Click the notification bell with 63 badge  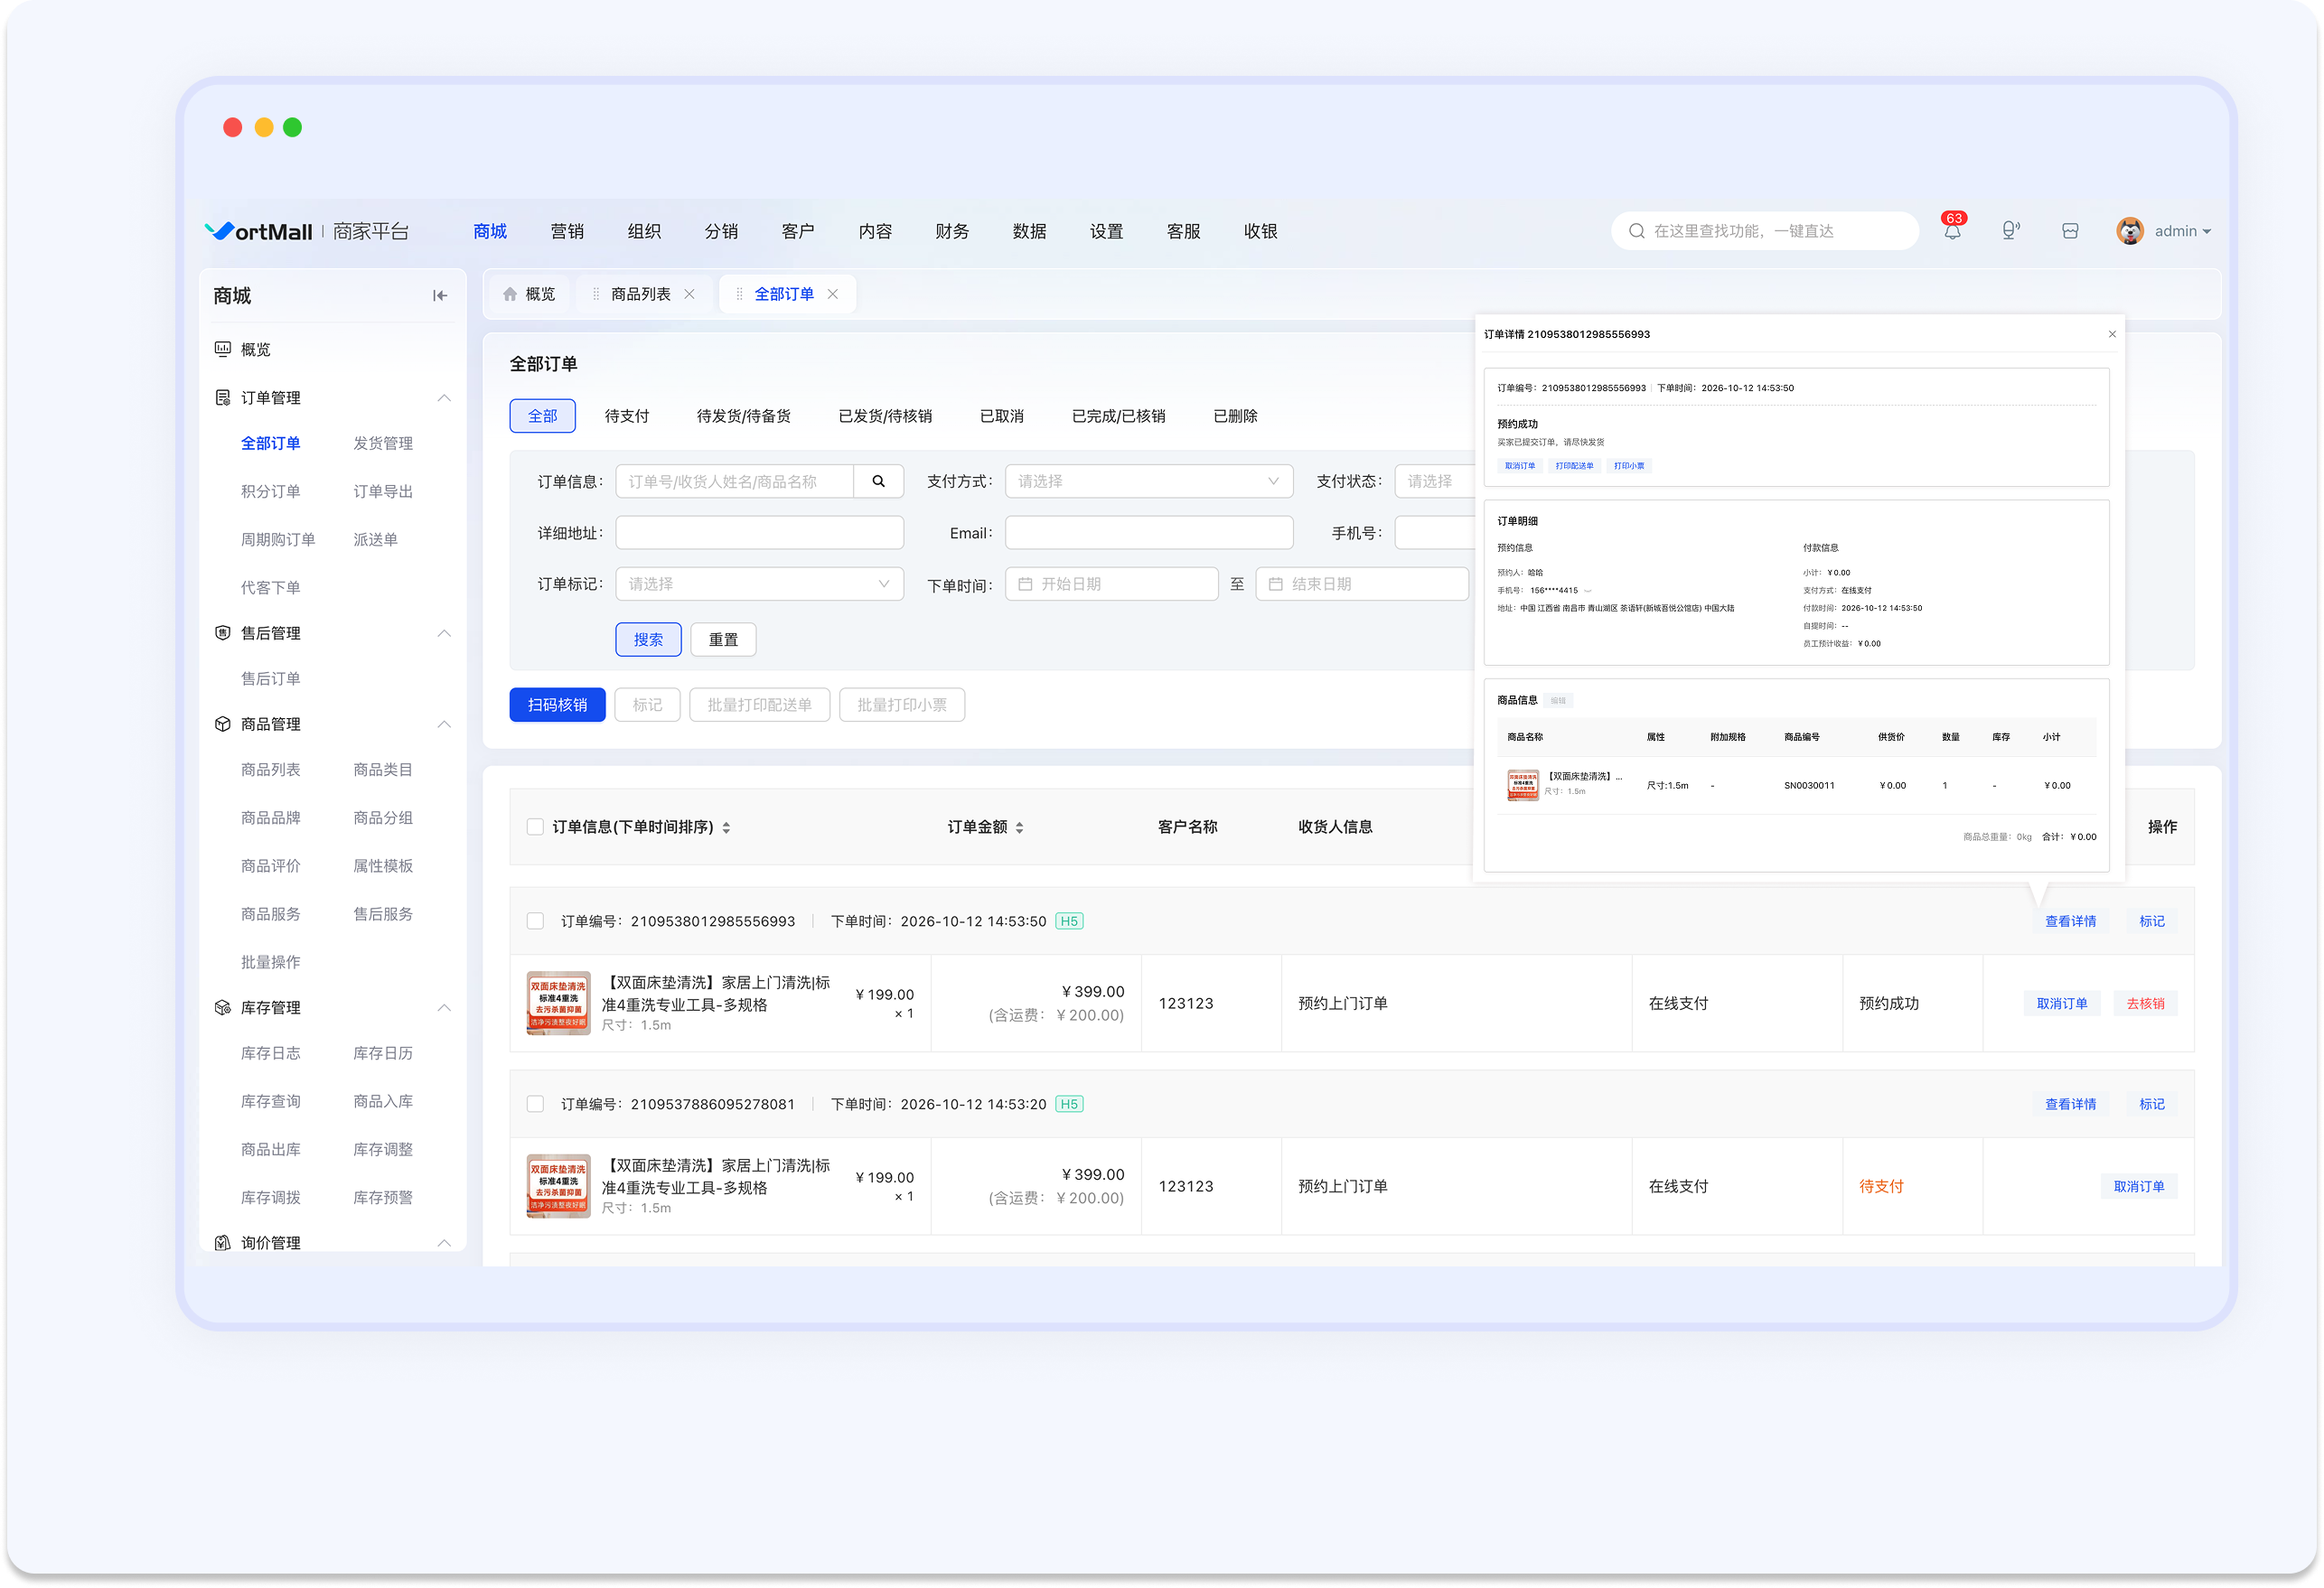tap(1952, 230)
